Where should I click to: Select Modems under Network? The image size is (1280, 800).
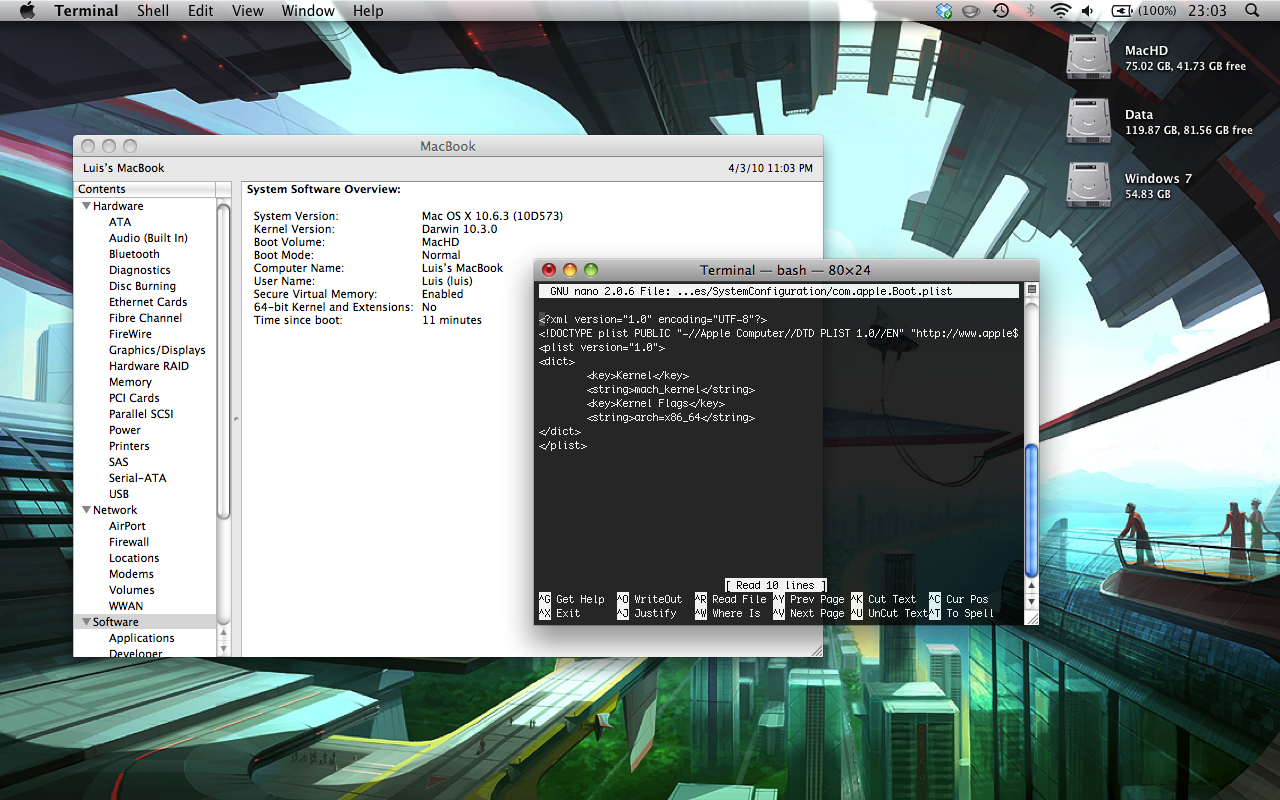click(131, 574)
